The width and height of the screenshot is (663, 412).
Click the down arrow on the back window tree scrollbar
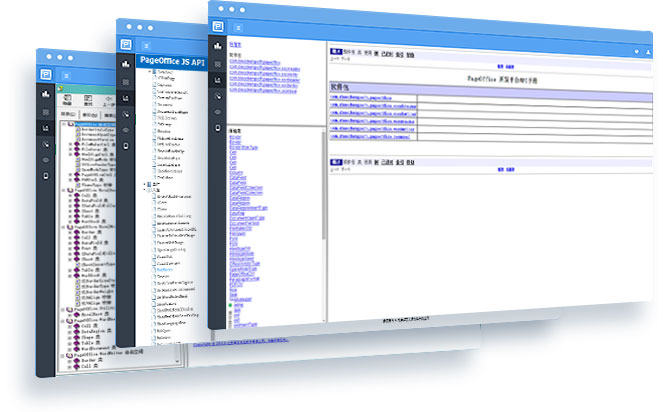pyautogui.click(x=177, y=362)
